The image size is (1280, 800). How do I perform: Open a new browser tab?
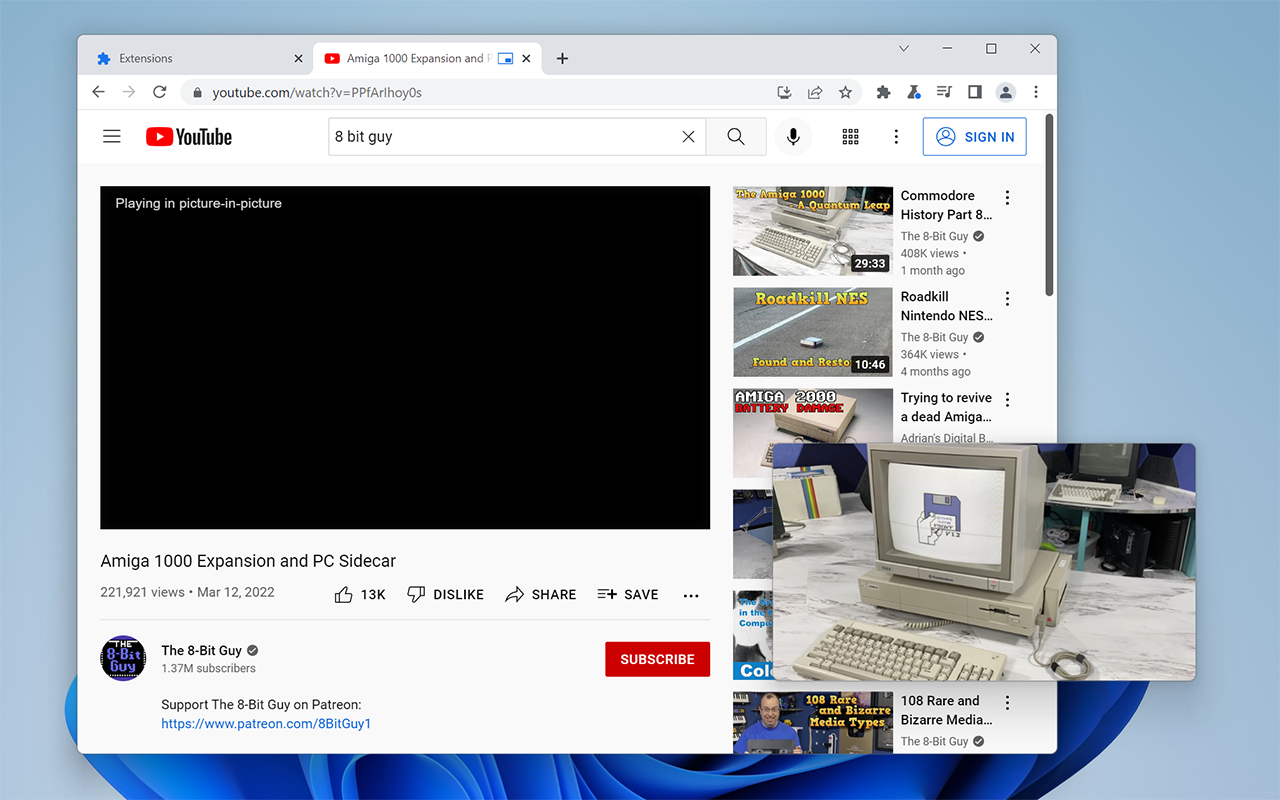[562, 58]
